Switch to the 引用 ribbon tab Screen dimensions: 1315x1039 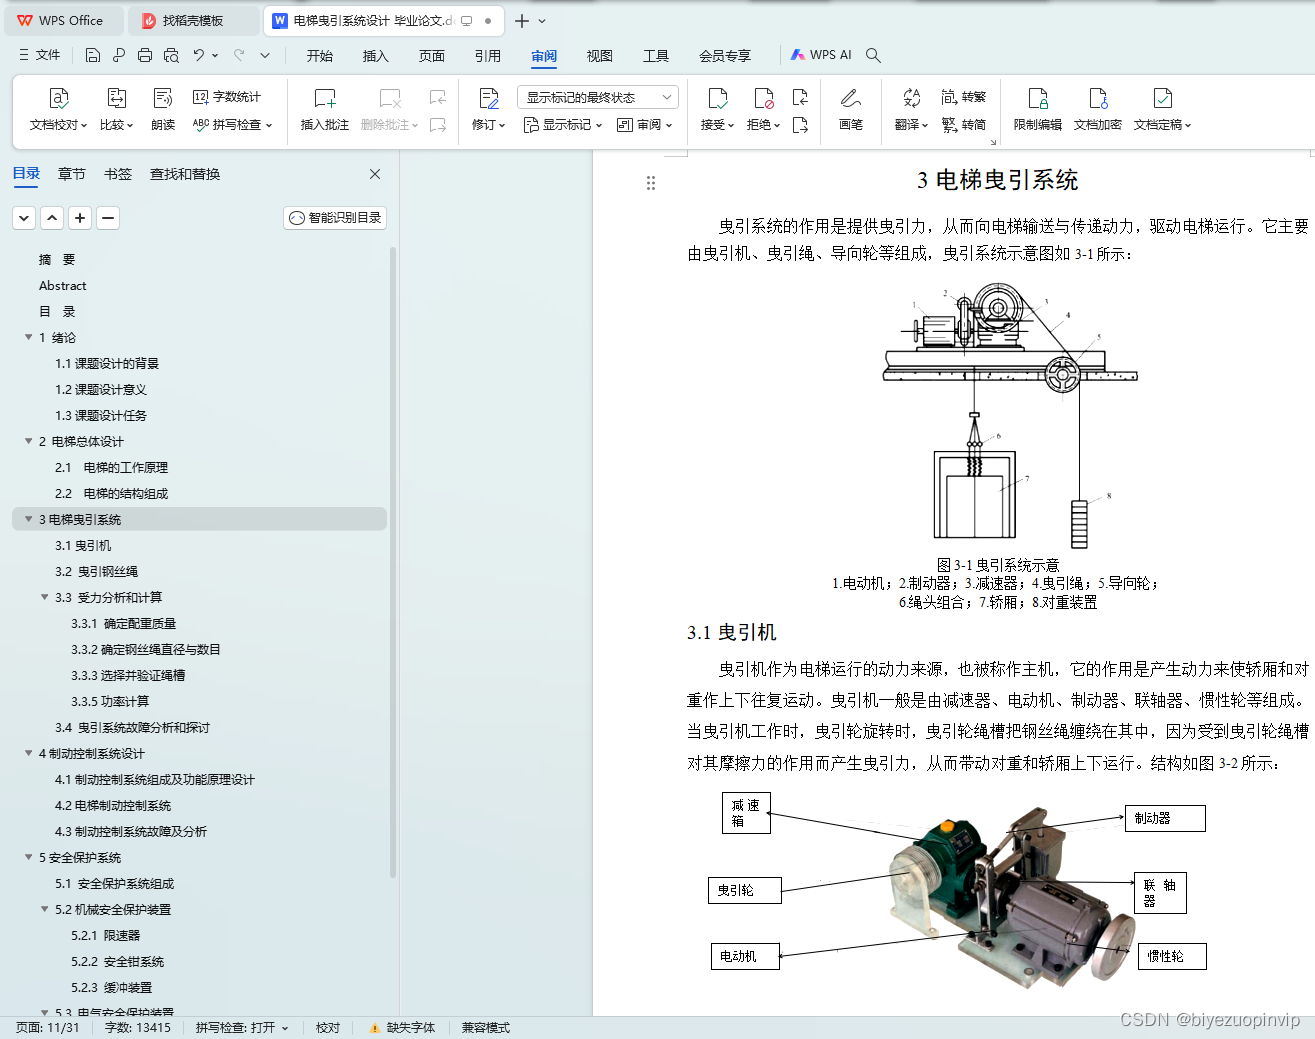(487, 56)
